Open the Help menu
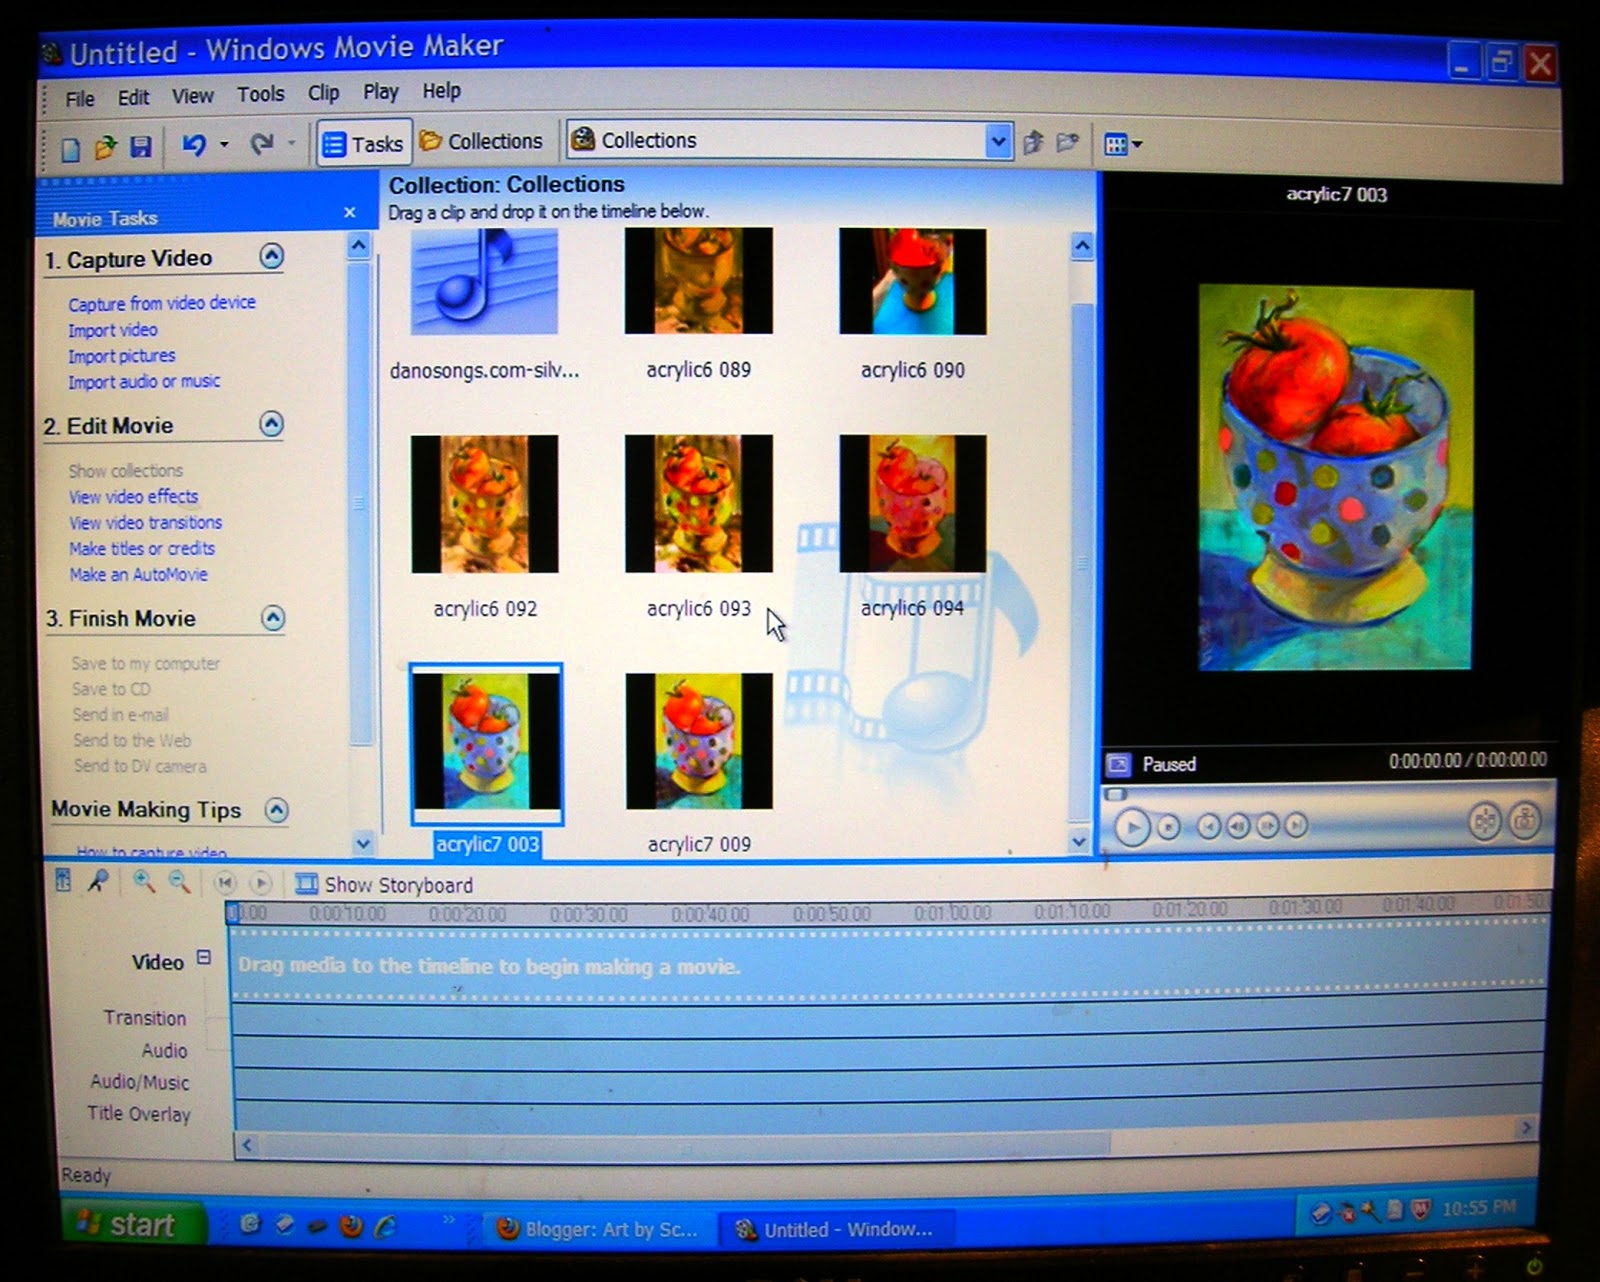 (x=441, y=91)
